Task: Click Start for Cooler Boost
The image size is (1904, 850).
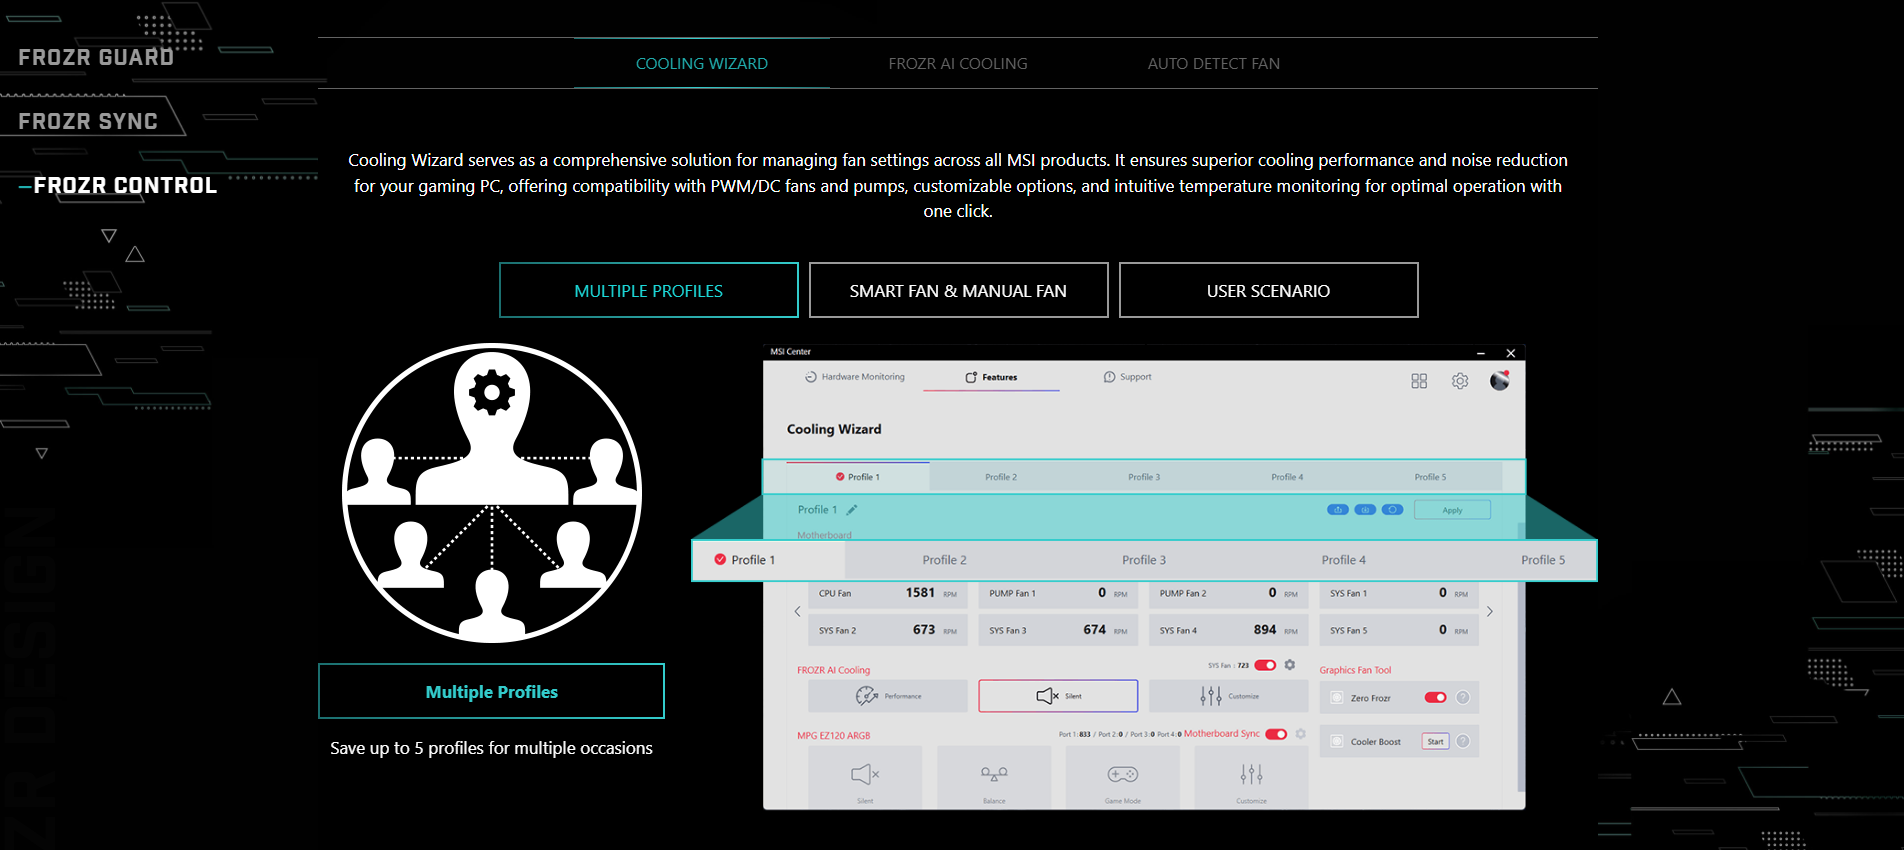Action: pos(1435,741)
